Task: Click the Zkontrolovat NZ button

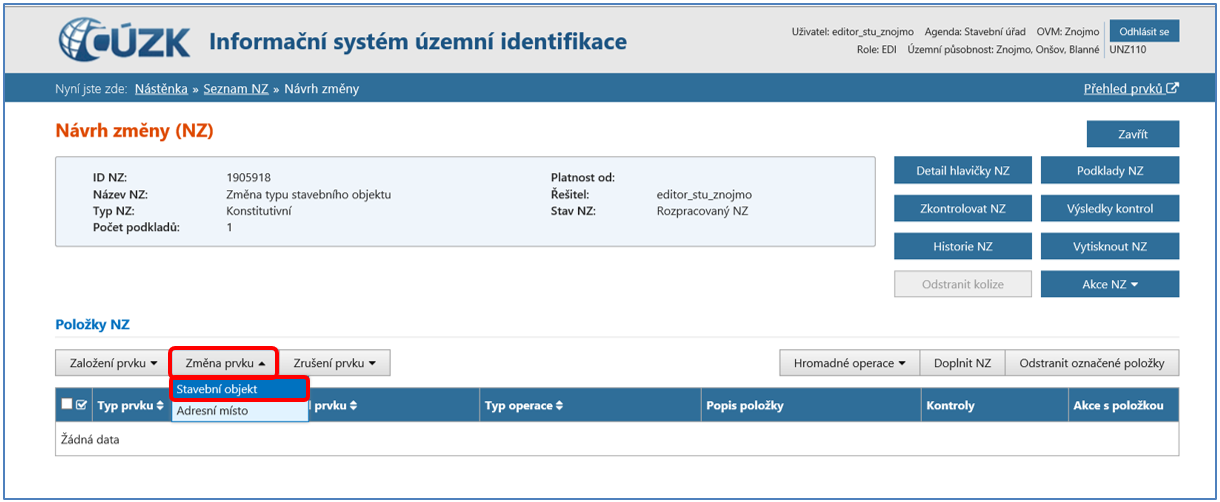Action: coord(962,209)
